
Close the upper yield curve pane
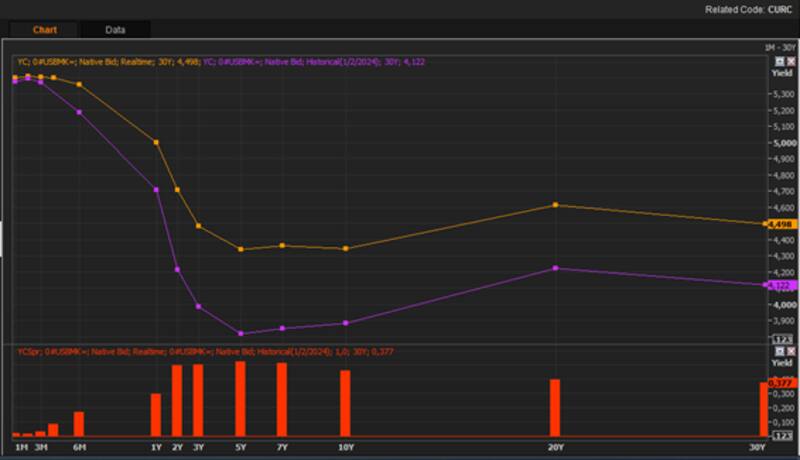[x=790, y=61]
